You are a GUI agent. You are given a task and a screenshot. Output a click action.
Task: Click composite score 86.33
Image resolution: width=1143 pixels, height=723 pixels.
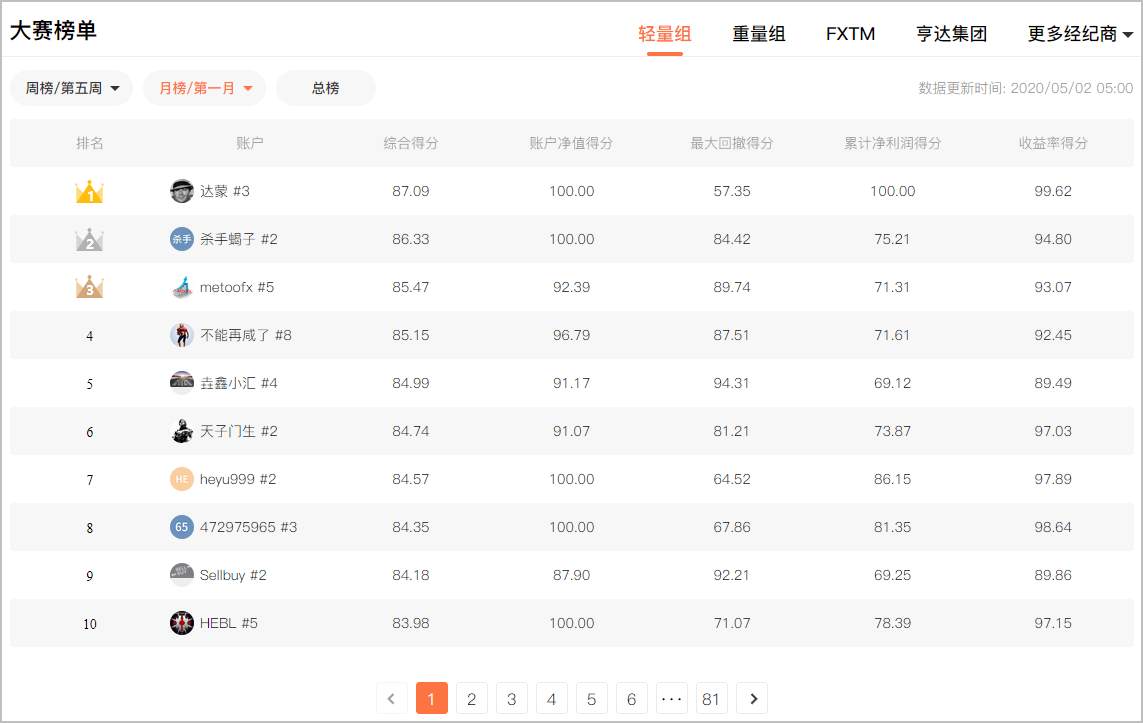(410, 239)
